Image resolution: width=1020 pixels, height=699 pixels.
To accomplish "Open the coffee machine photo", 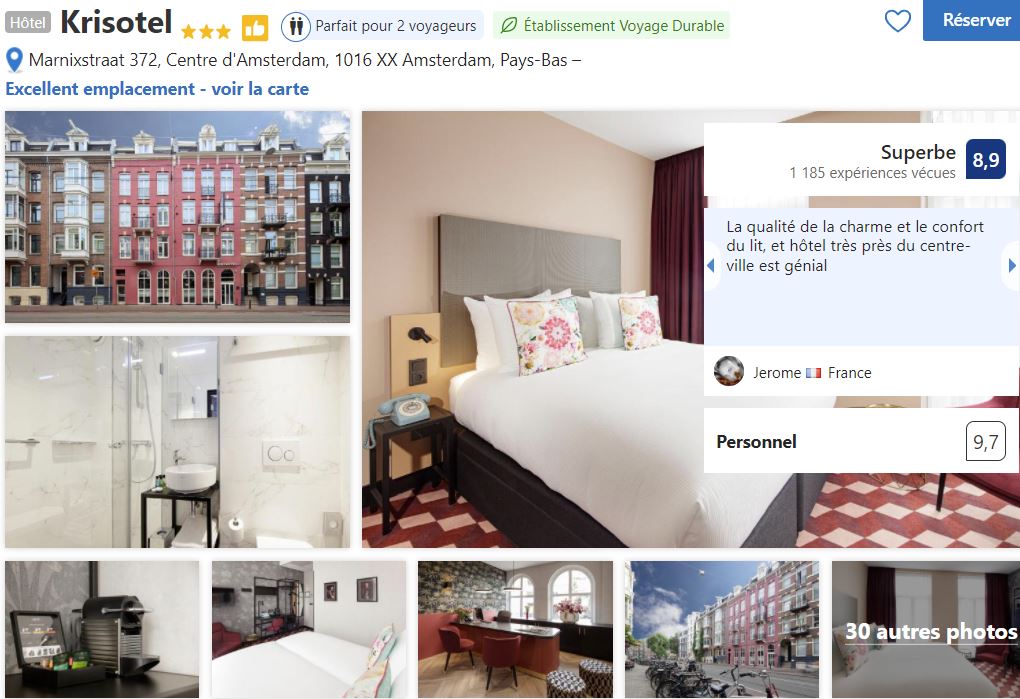I will [102, 629].
